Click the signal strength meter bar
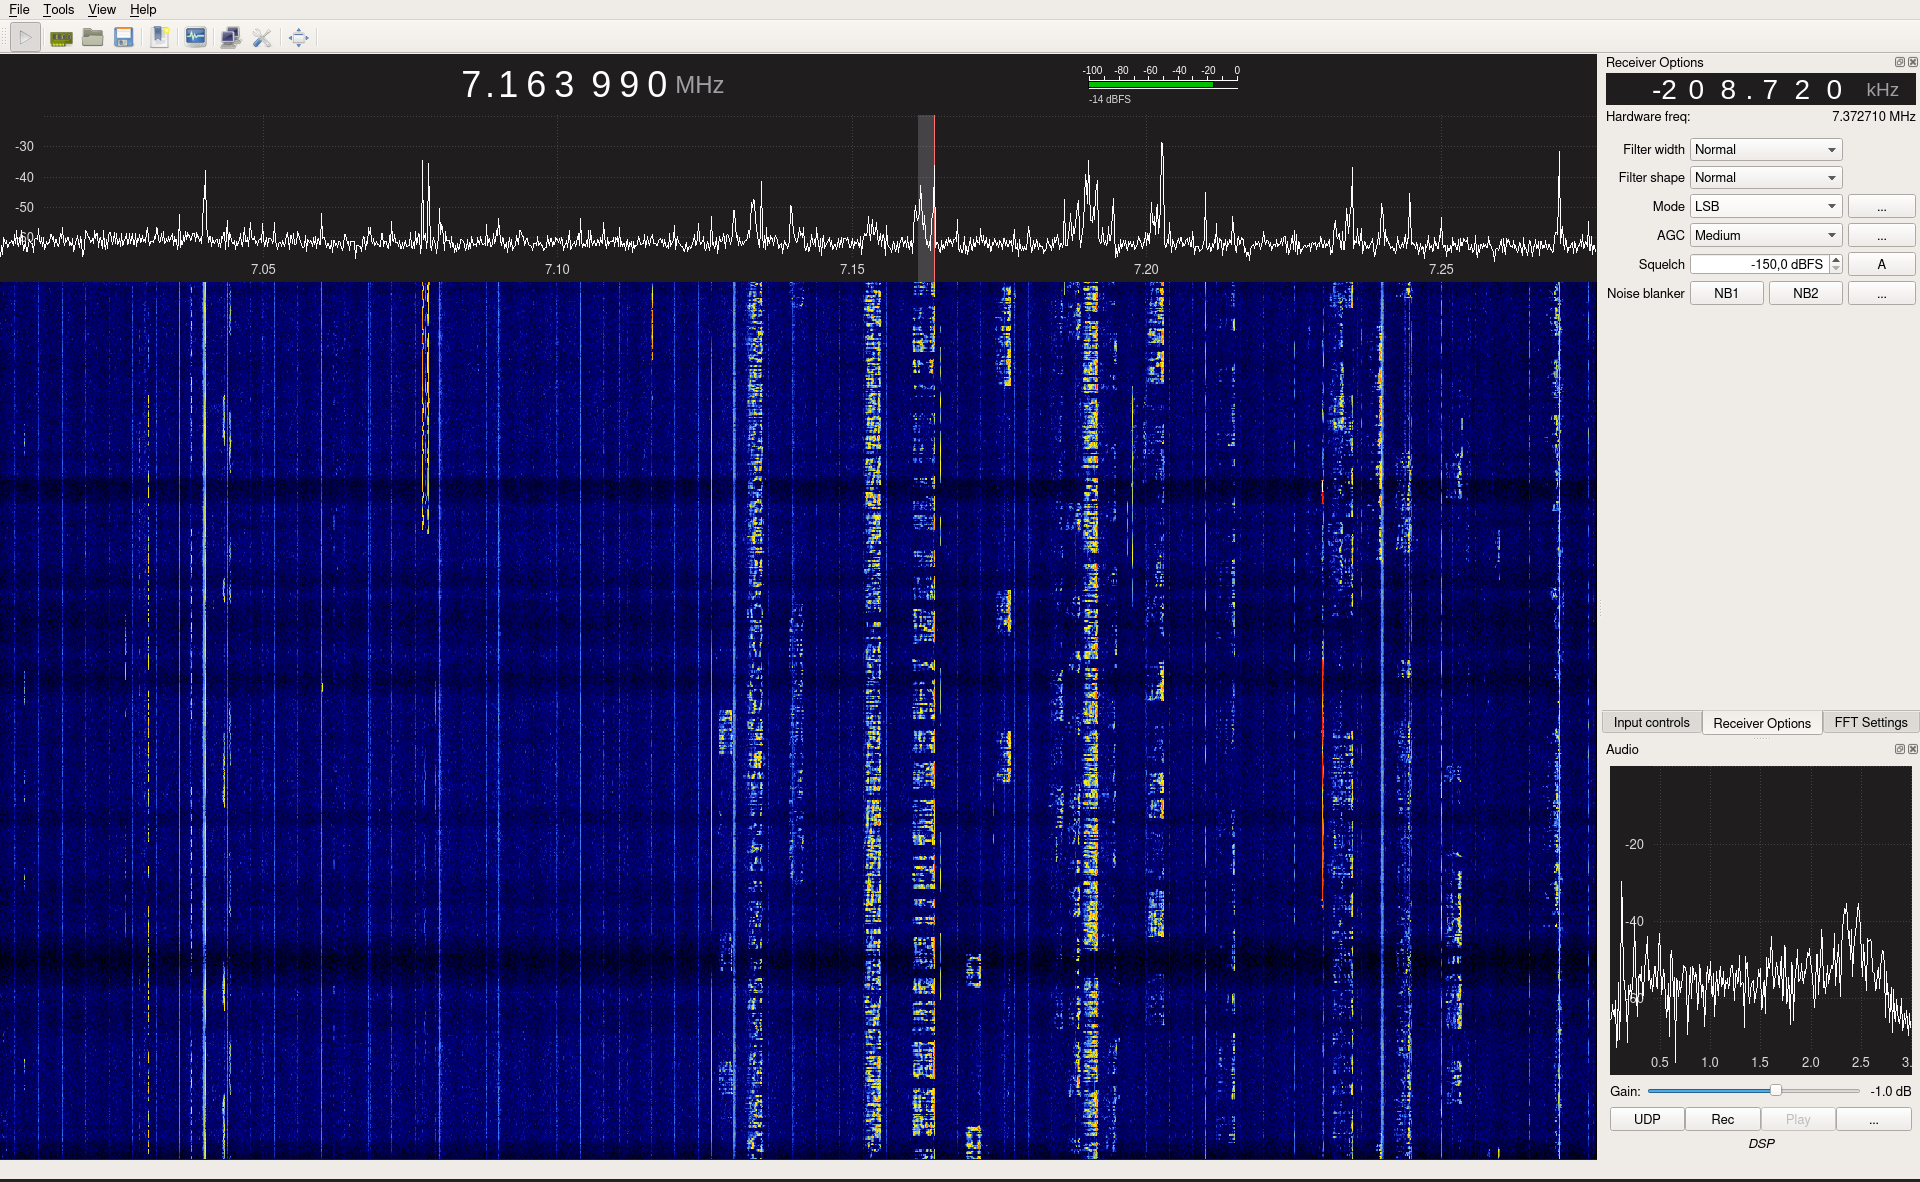This screenshot has height=1182, width=1920. tap(1163, 85)
